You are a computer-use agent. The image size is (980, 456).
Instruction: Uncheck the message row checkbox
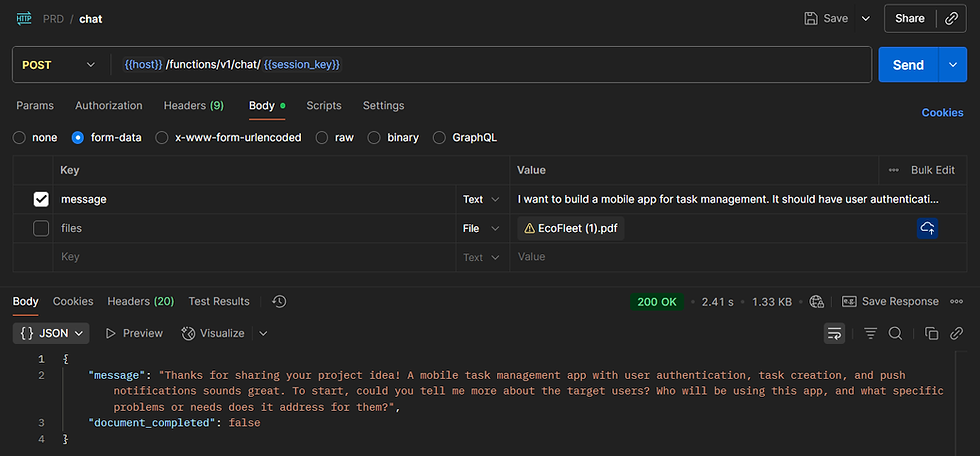click(41, 199)
